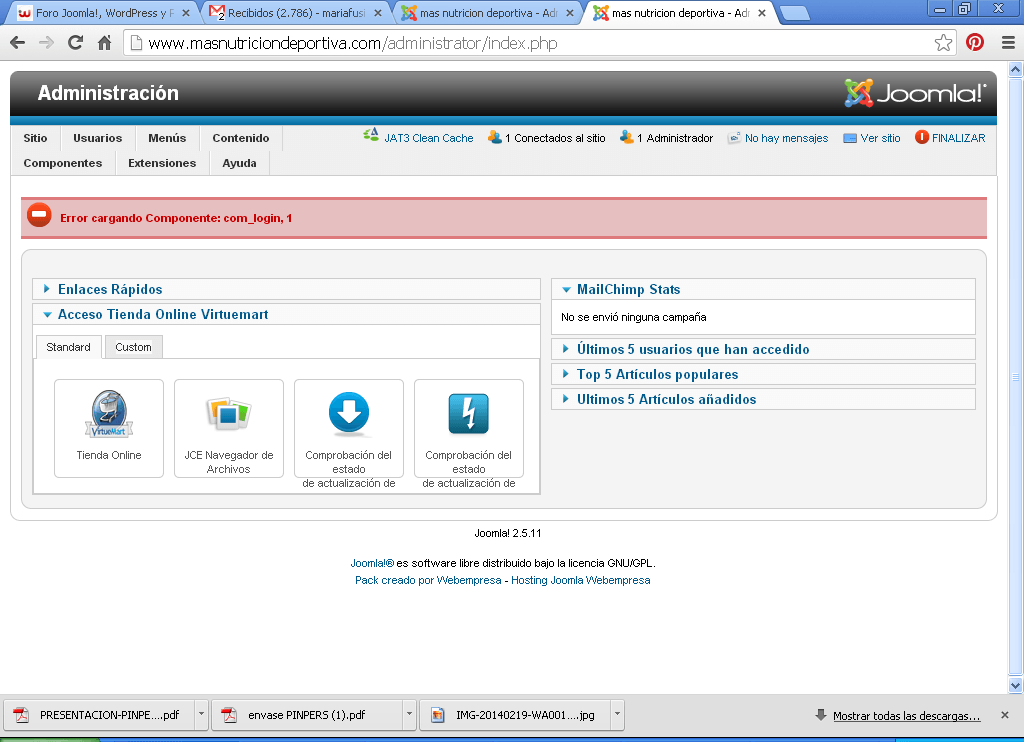Image resolution: width=1024 pixels, height=742 pixels.
Task: Click Hosting Joomla Webempresa link
Action: [x=581, y=580]
